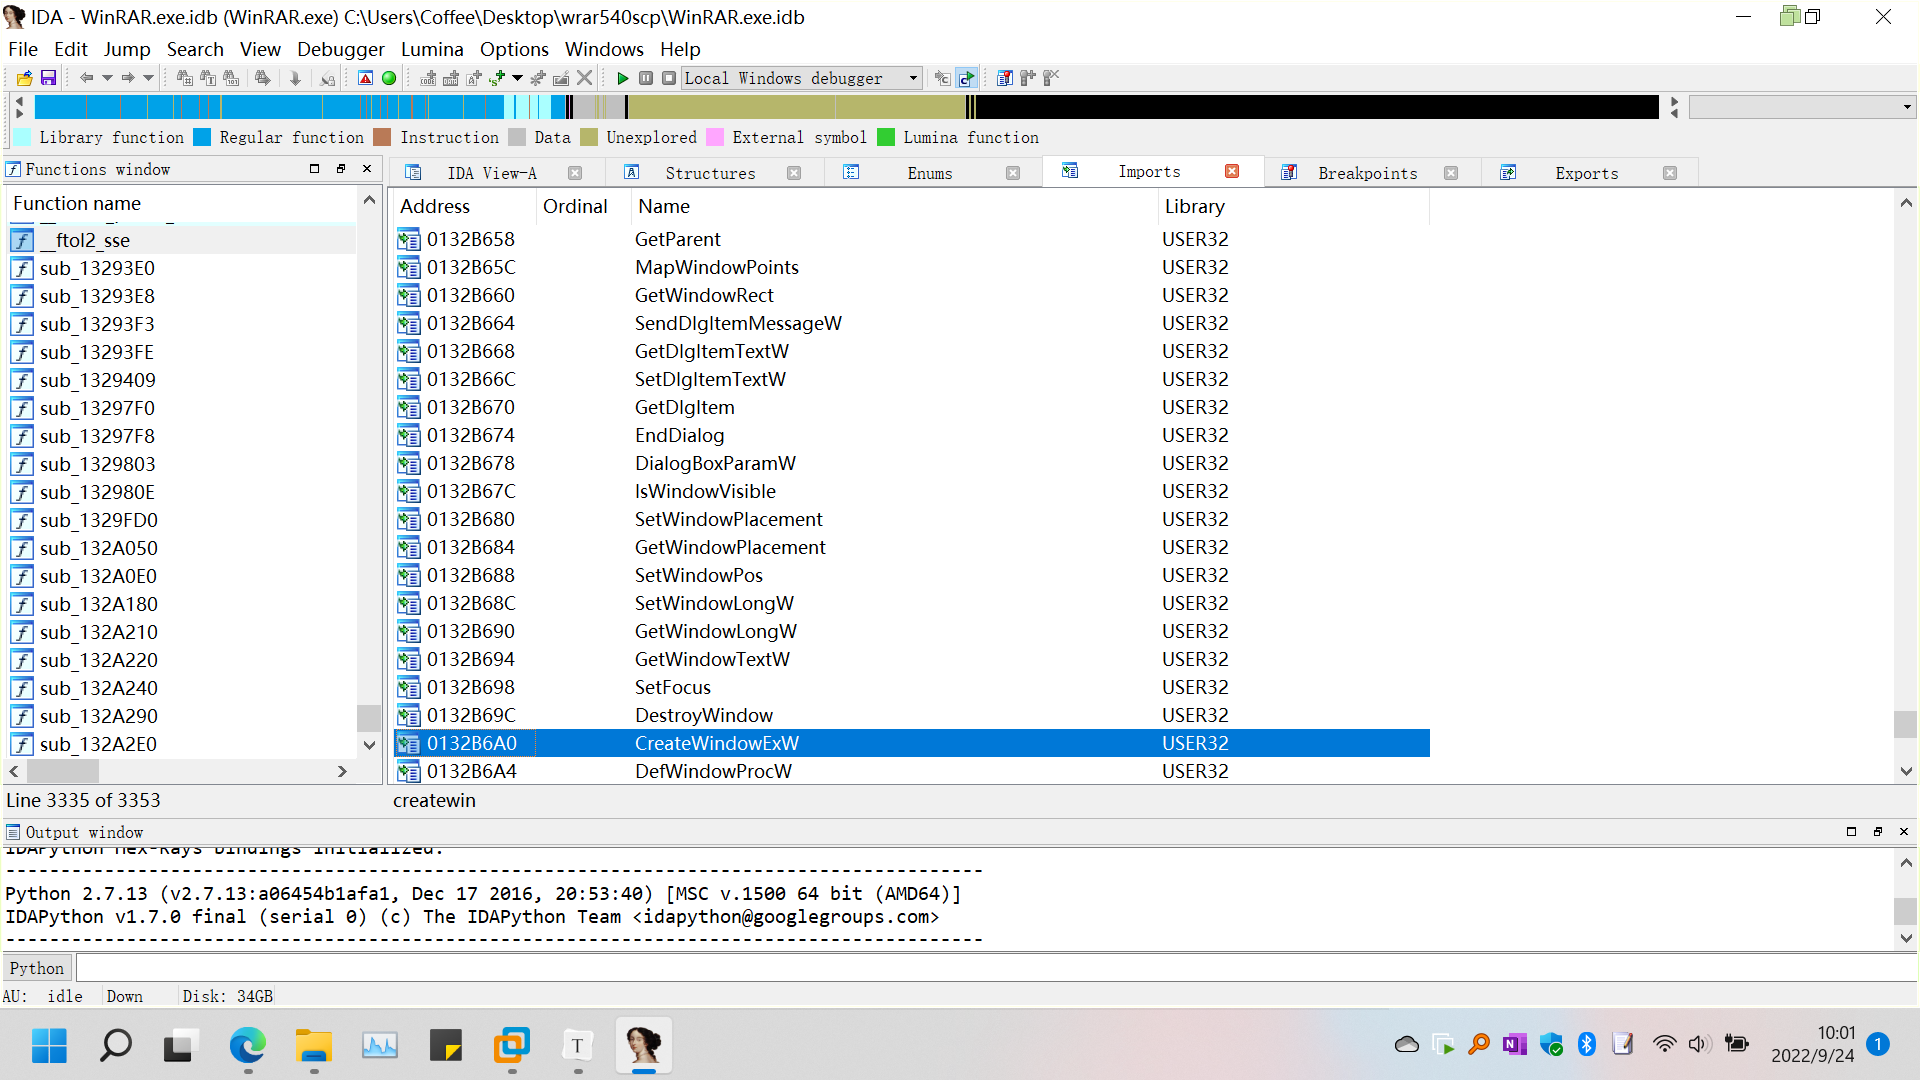Image resolution: width=1920 pixels, height=1080 pixels.
Task: Click the search next arrow-down icon
Action: coord(295,78)
